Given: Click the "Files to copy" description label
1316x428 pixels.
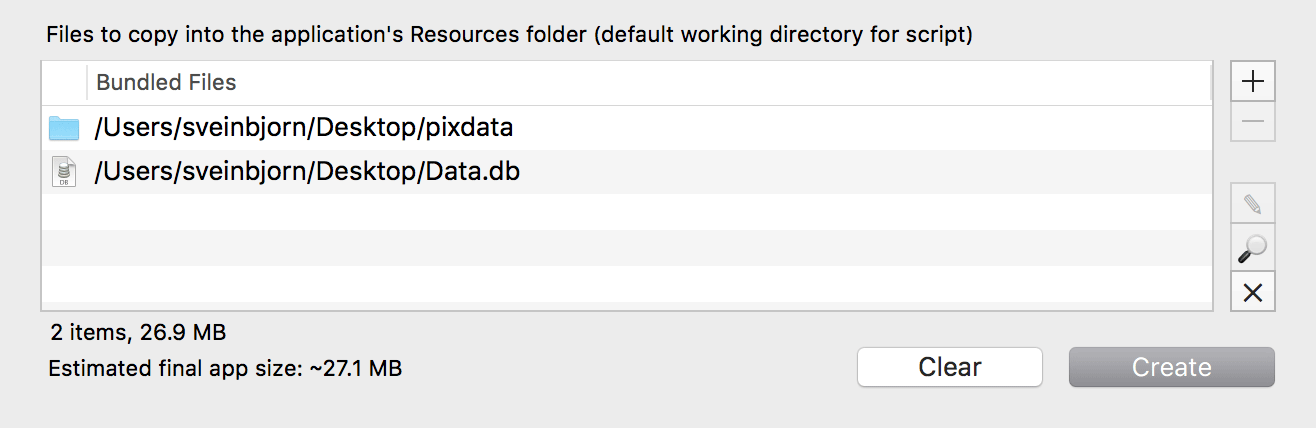Looking at the screenshot, I should tap(509, 35).
